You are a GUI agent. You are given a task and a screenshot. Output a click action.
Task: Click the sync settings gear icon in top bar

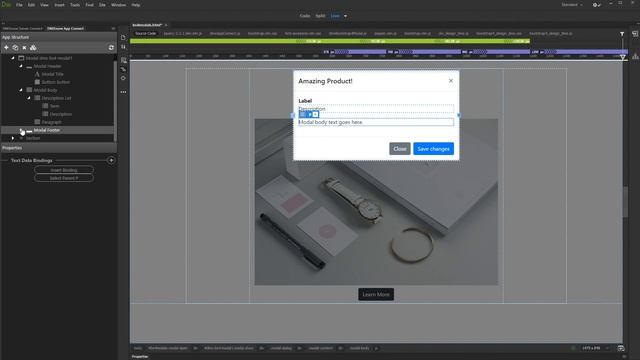click(x=596, y=5)
